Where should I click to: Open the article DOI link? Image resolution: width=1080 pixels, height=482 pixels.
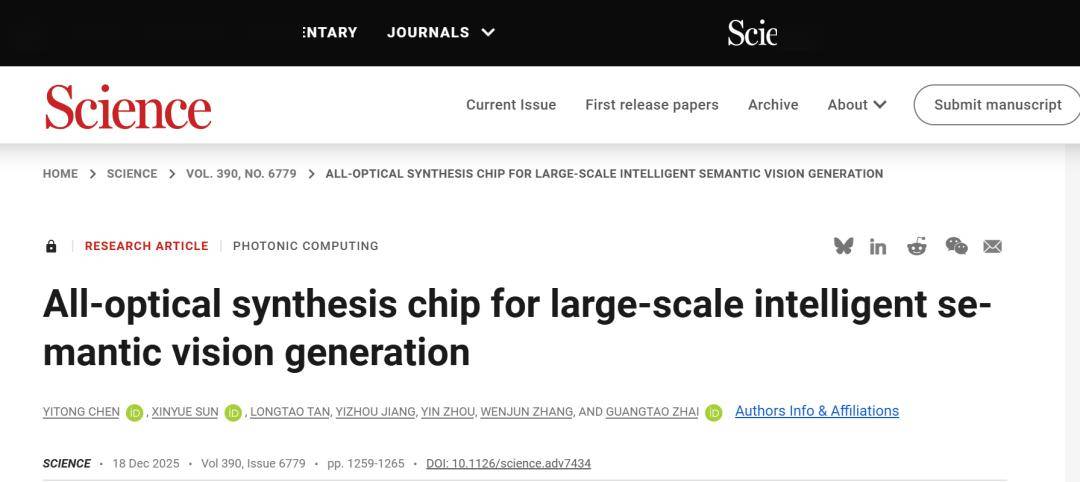[508, 464]
